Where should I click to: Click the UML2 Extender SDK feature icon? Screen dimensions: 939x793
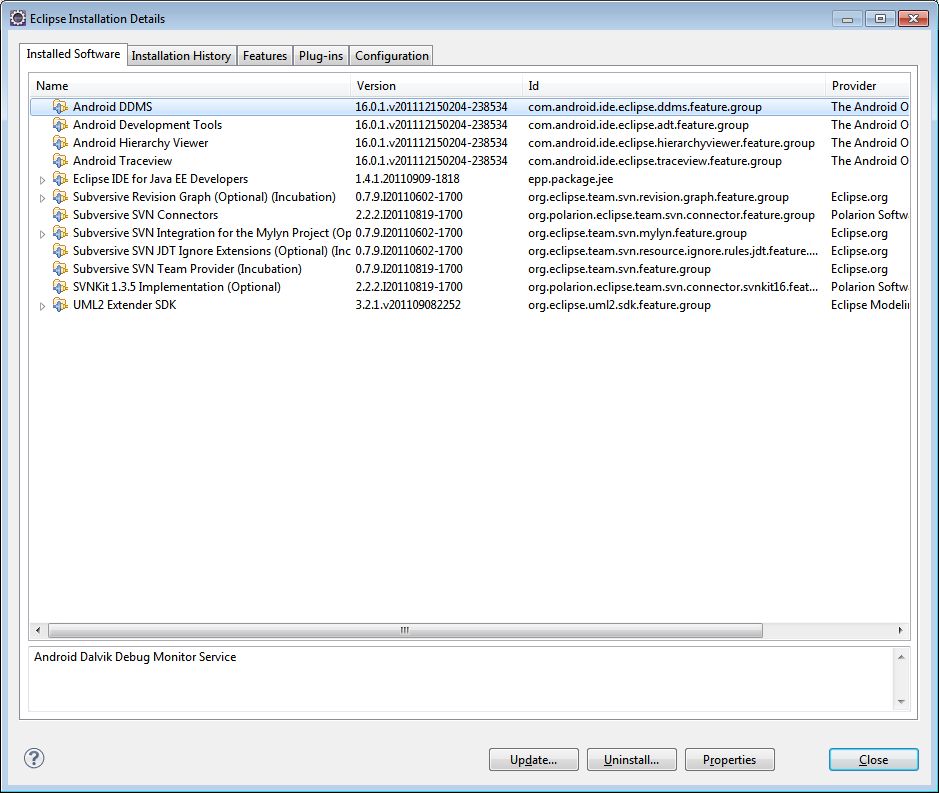(x=60, y=304)
